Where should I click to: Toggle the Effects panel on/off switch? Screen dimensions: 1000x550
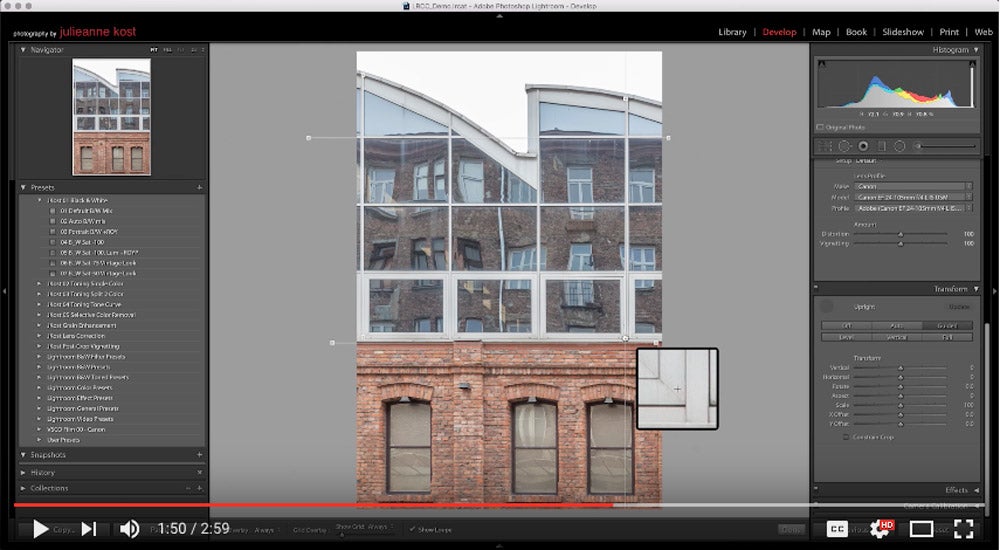point(816,490)
